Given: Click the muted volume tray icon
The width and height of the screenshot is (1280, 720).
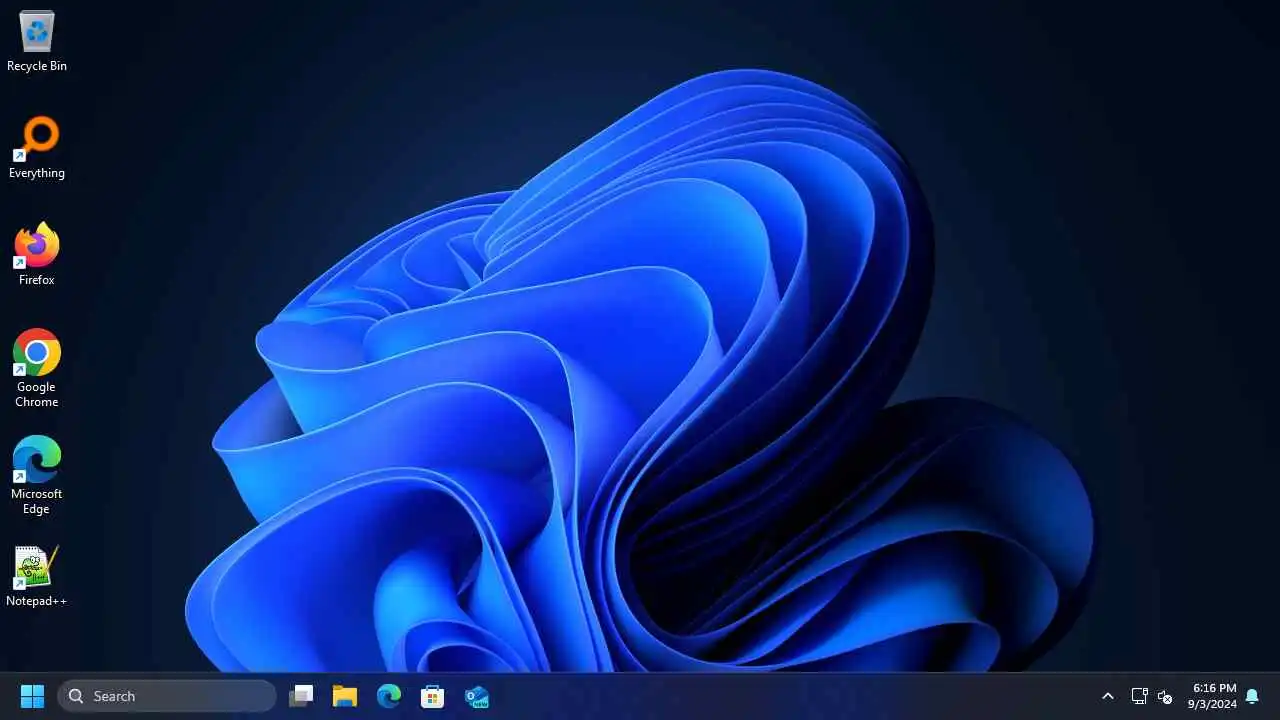Looking at the screenshot, I should point(1165,696).
